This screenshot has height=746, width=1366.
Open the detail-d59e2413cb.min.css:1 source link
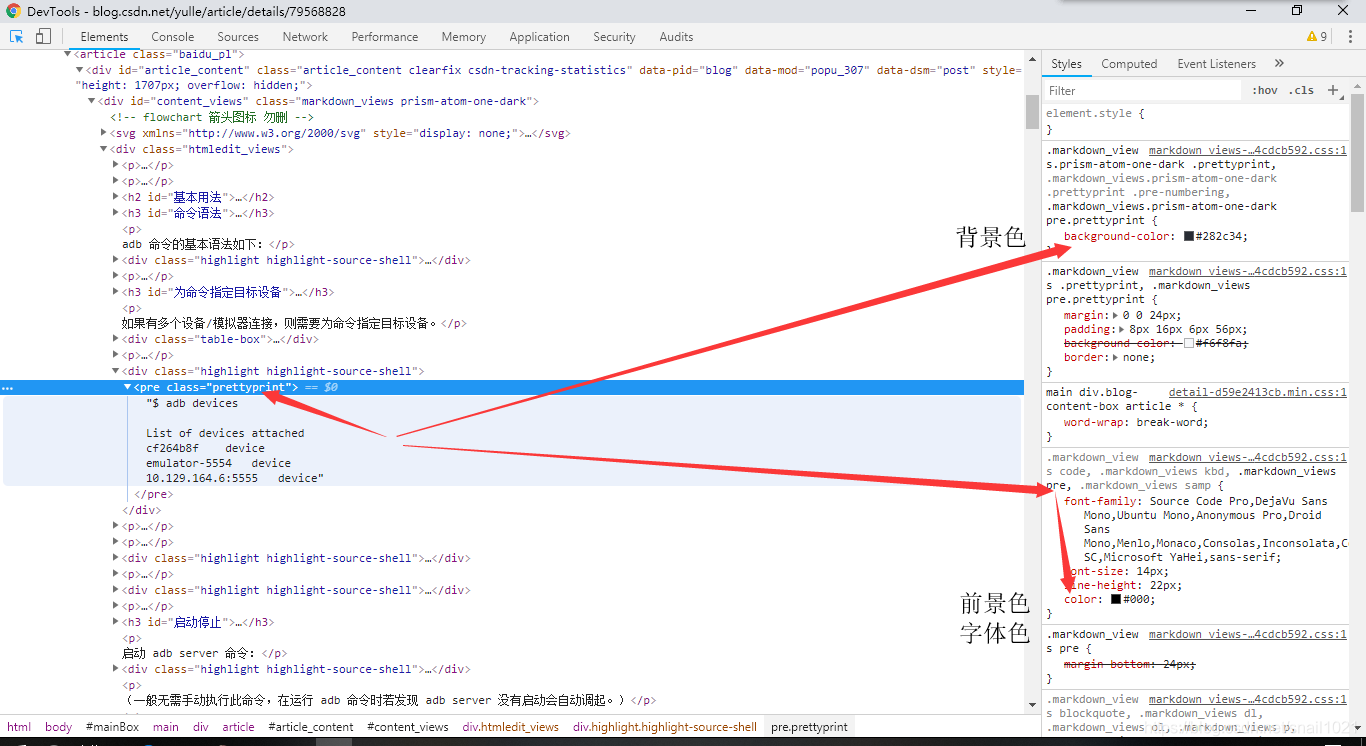pos(1258,392)
